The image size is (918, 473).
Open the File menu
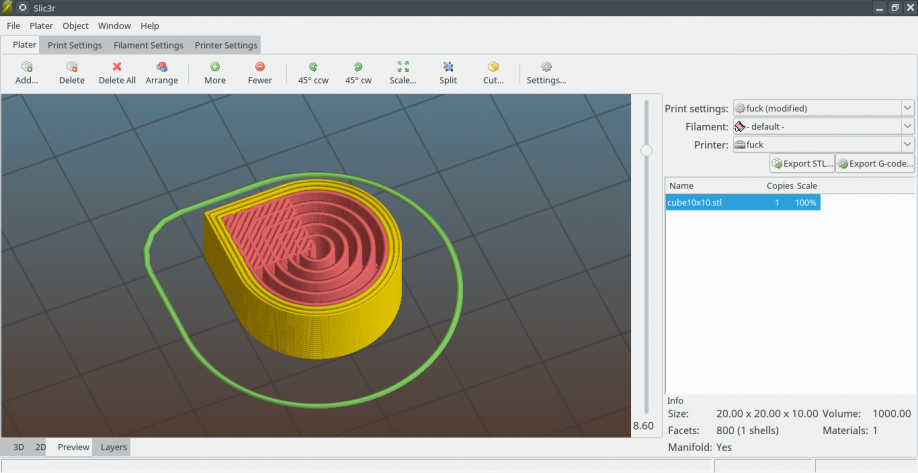tap(13, 26)
